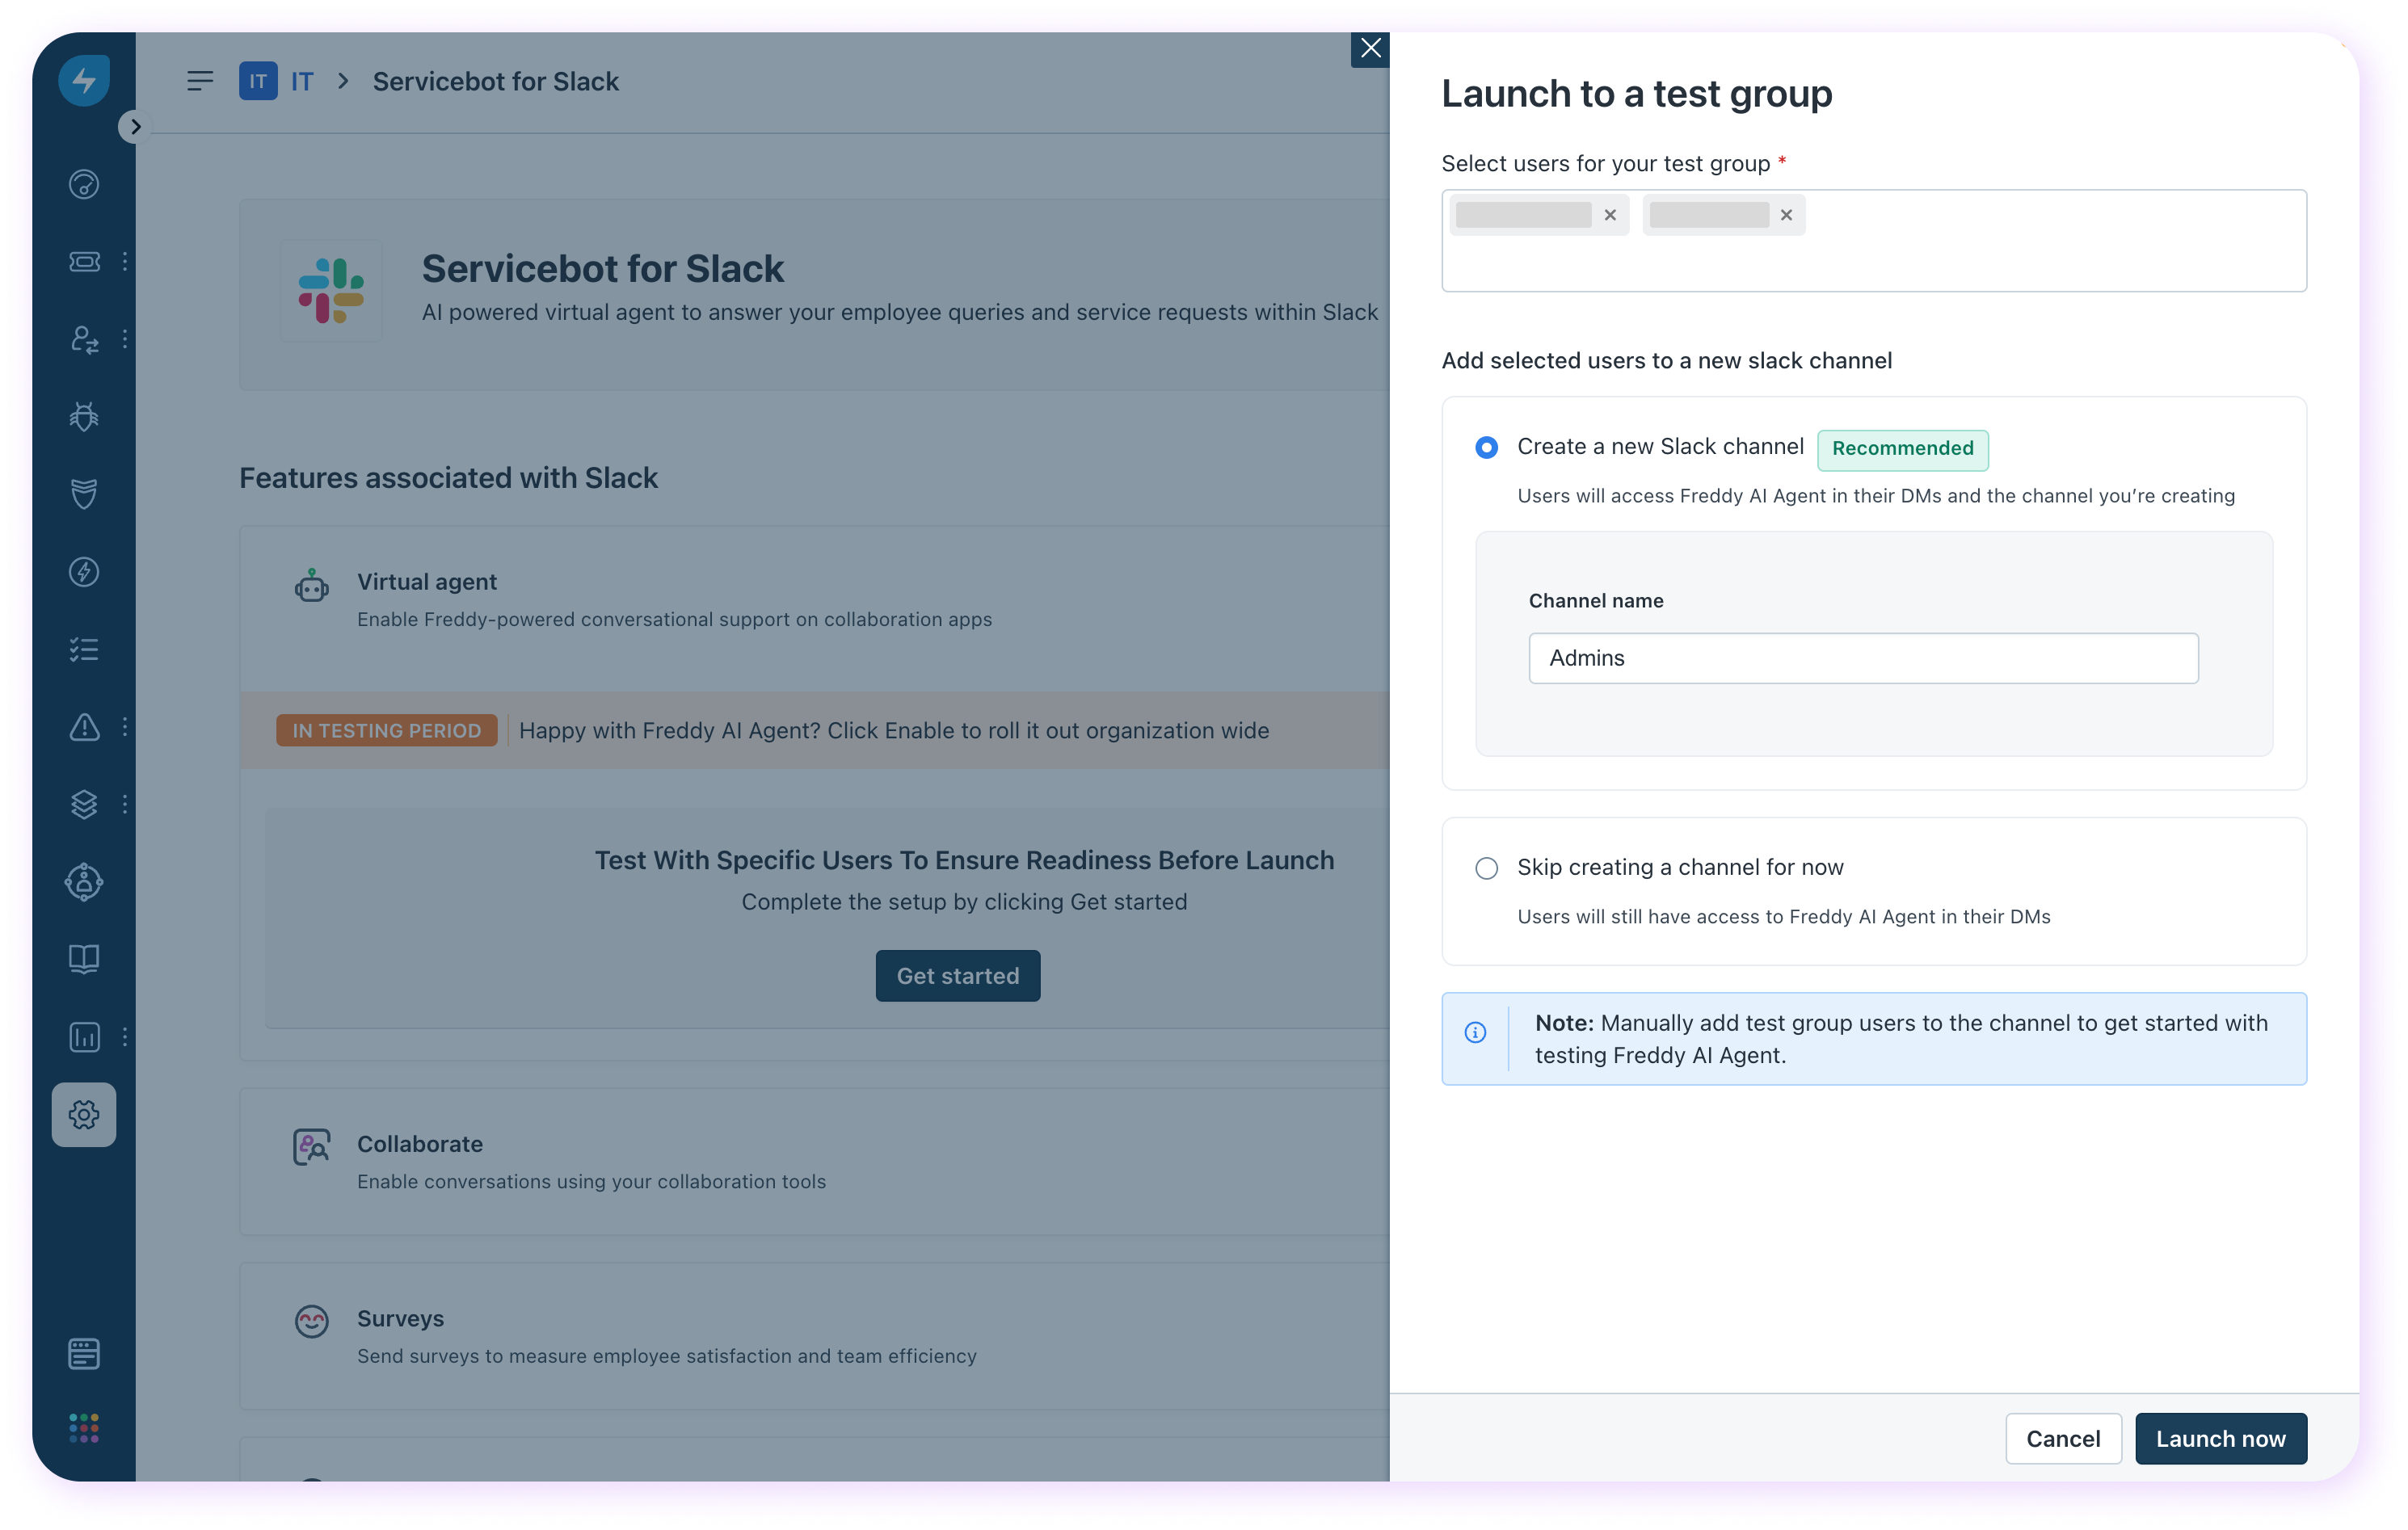This screenshot has width=2408, height=1530.
Task: Click the Cancel button
Action: click(x=2062, y=1438)
